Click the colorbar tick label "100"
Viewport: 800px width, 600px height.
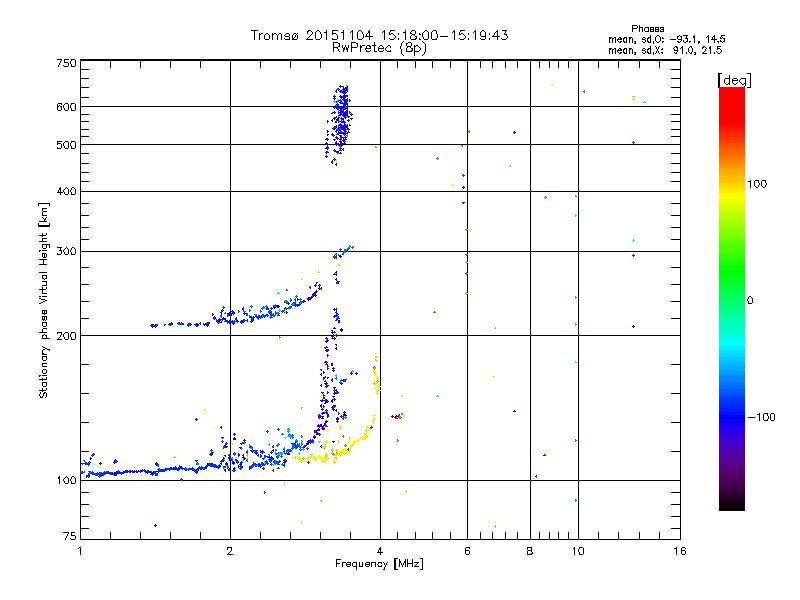point(757,184)
